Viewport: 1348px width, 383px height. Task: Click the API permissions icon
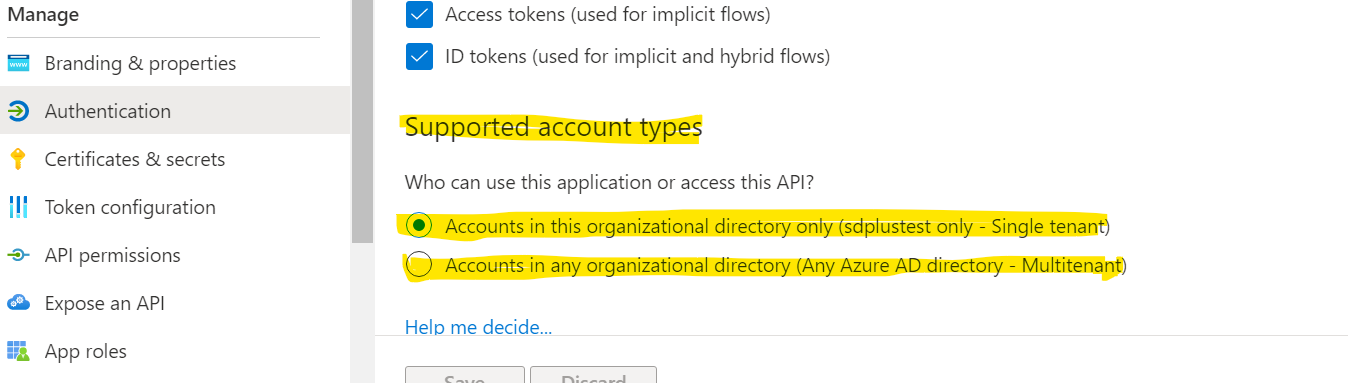[x=18, y=256]
